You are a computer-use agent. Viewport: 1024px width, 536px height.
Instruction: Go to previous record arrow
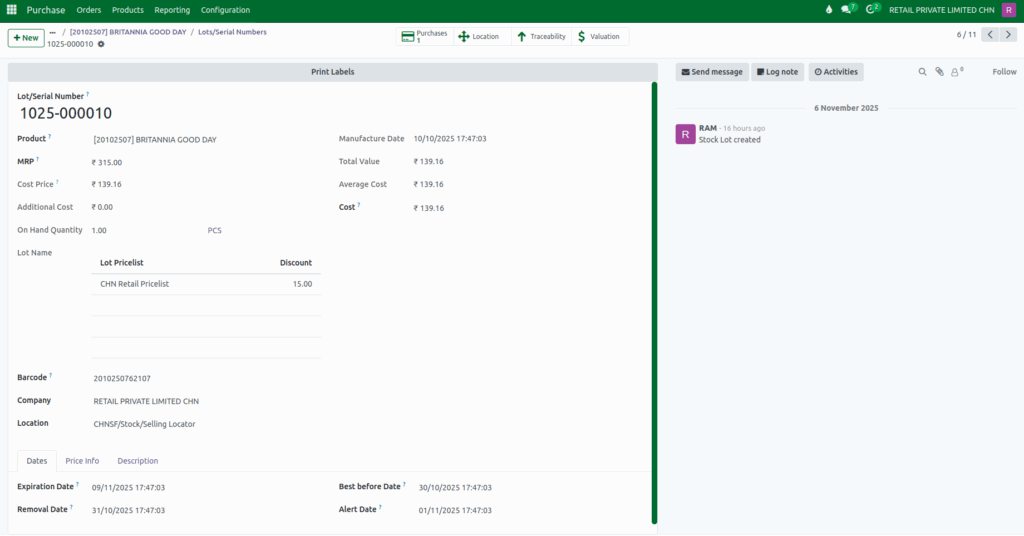coord(990,35)
